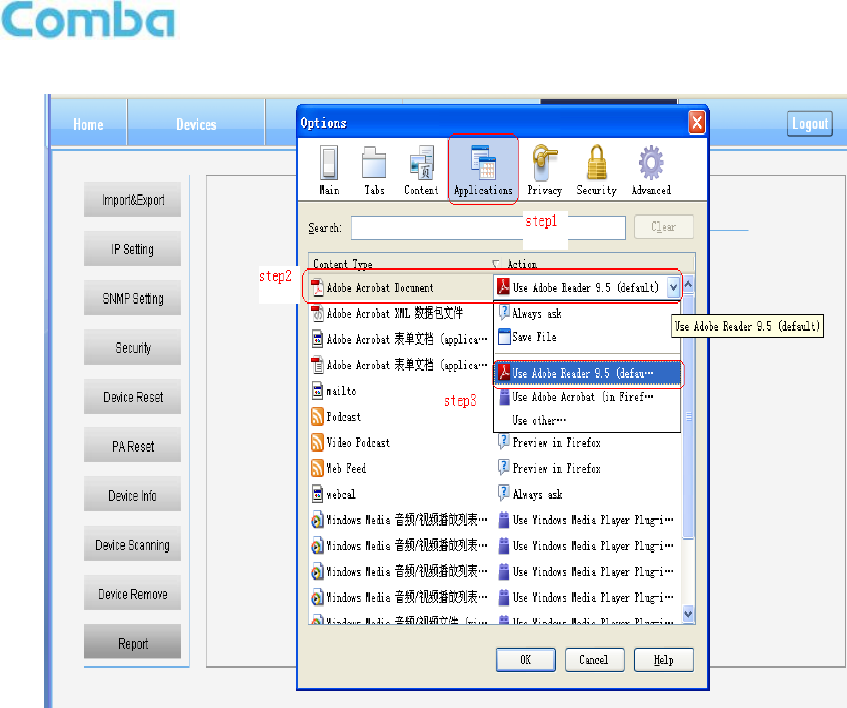Viewport: 847px width, 708px height.
Task: Click the Web Feed RSS icon
Action: coord(318,468)
